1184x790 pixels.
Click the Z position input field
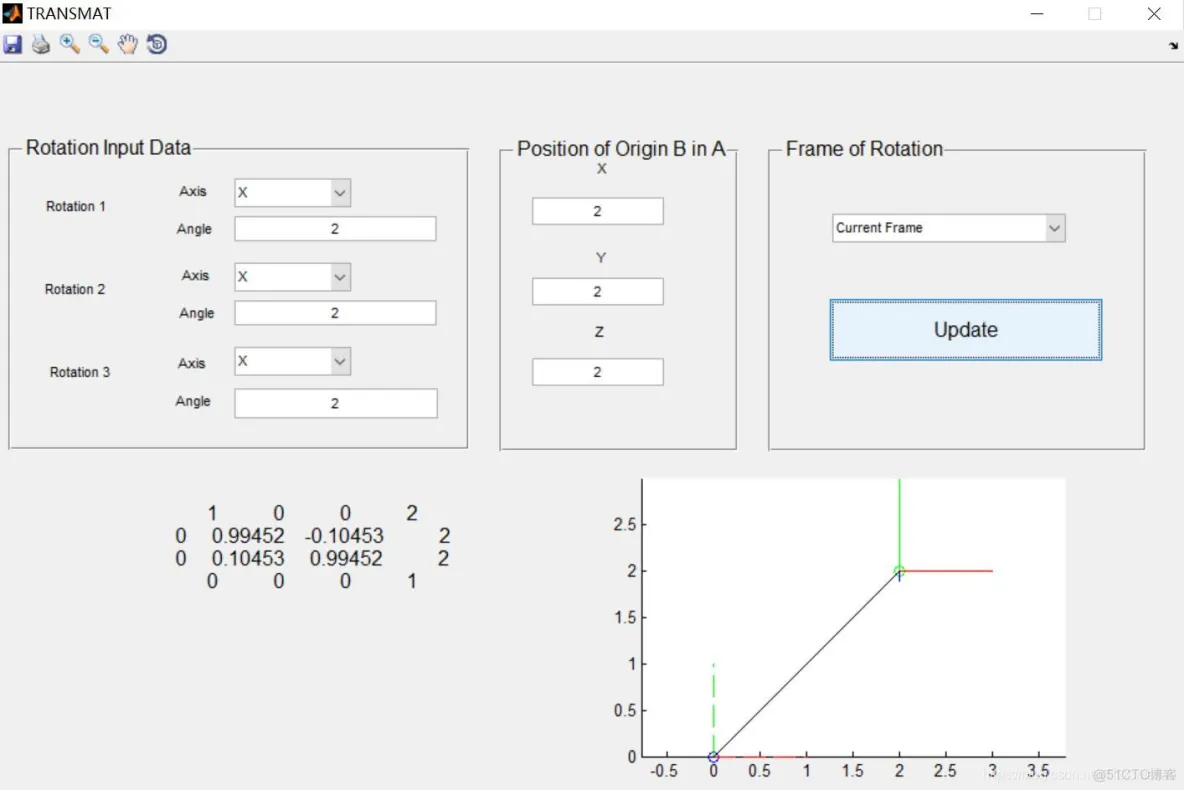click(x=598, y=372)
